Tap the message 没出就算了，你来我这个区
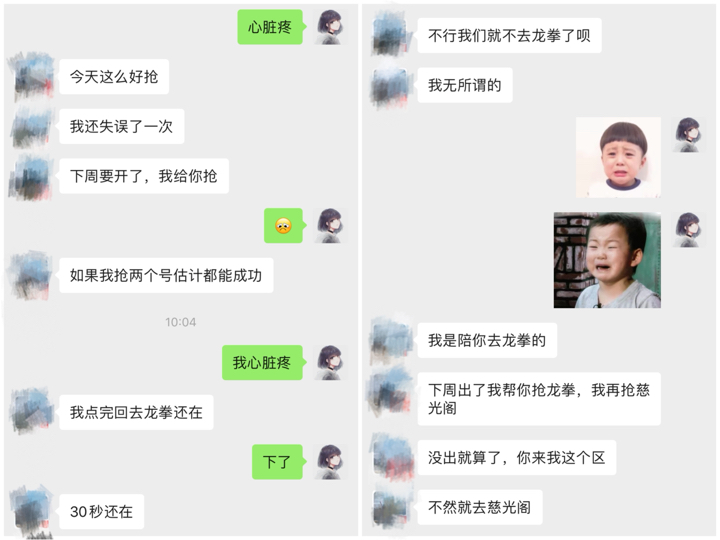 [x=517, y=457]
